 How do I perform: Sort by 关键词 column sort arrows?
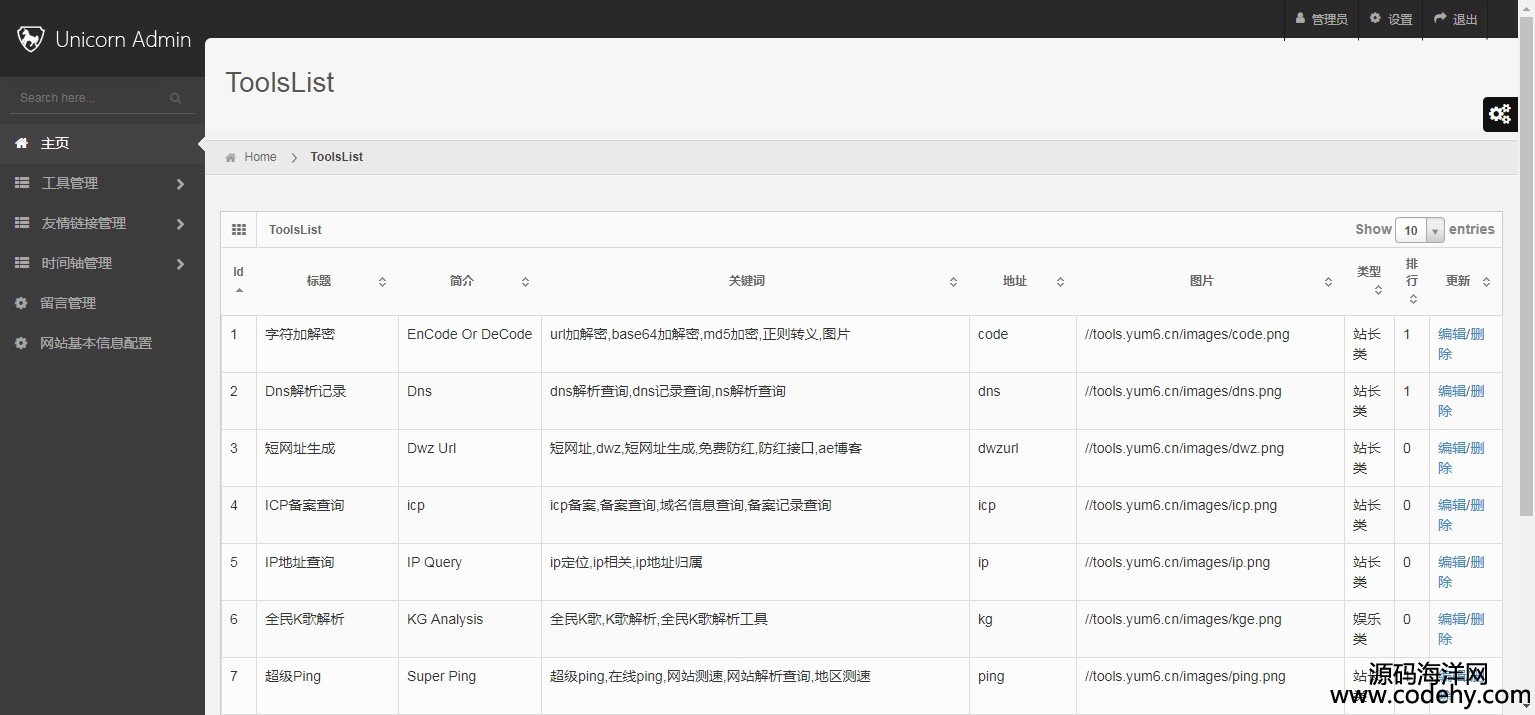(953, 282)
